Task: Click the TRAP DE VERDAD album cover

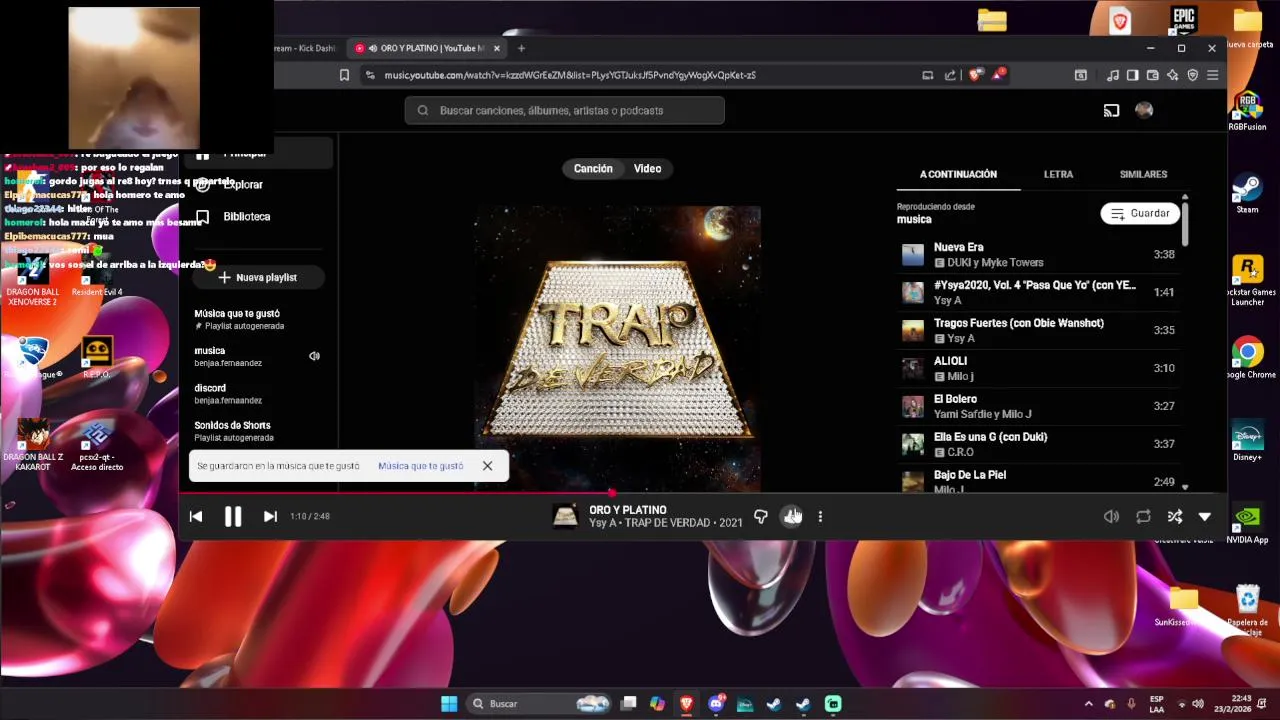Action: point(617,348)
